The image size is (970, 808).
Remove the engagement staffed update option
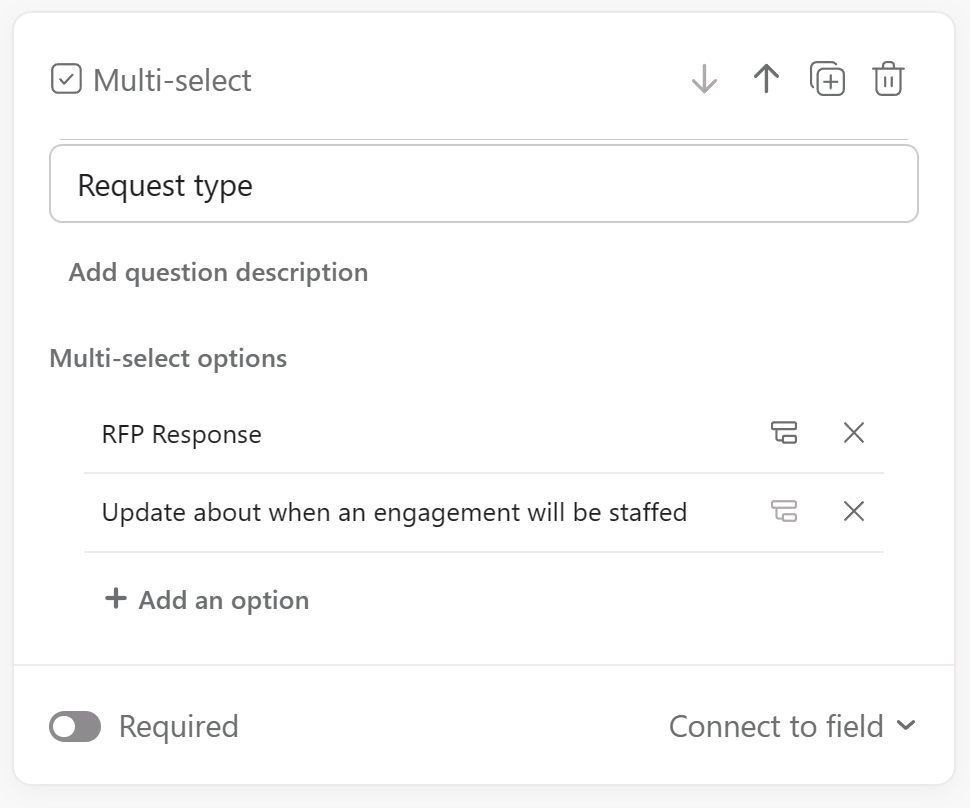point(854,512)
